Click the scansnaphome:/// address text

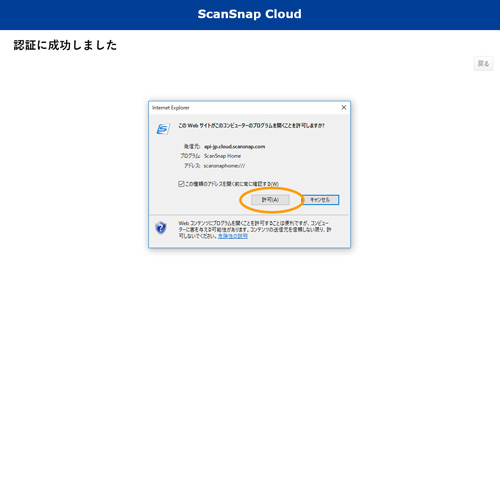pos(224,166)
